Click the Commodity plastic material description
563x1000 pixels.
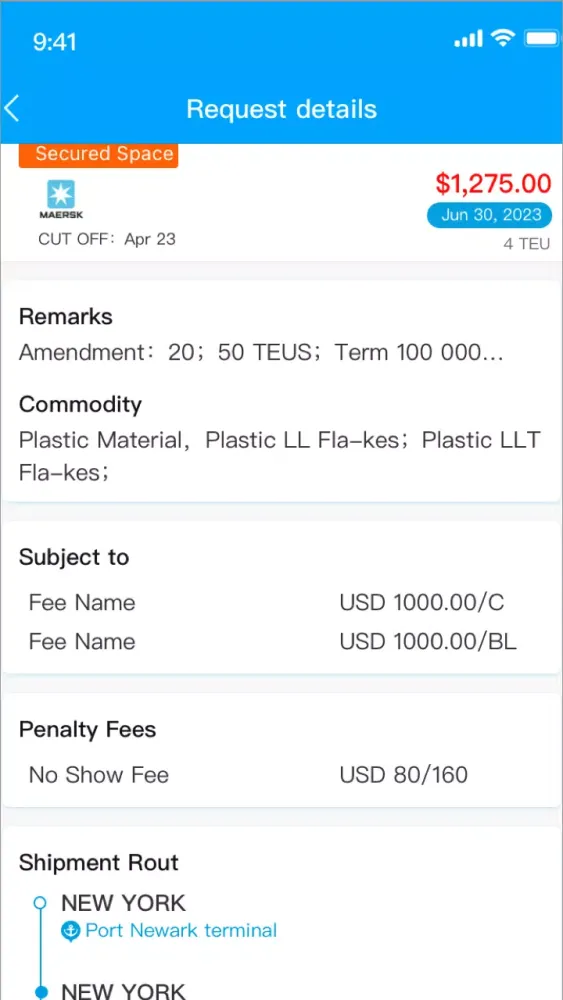[280, 457]
